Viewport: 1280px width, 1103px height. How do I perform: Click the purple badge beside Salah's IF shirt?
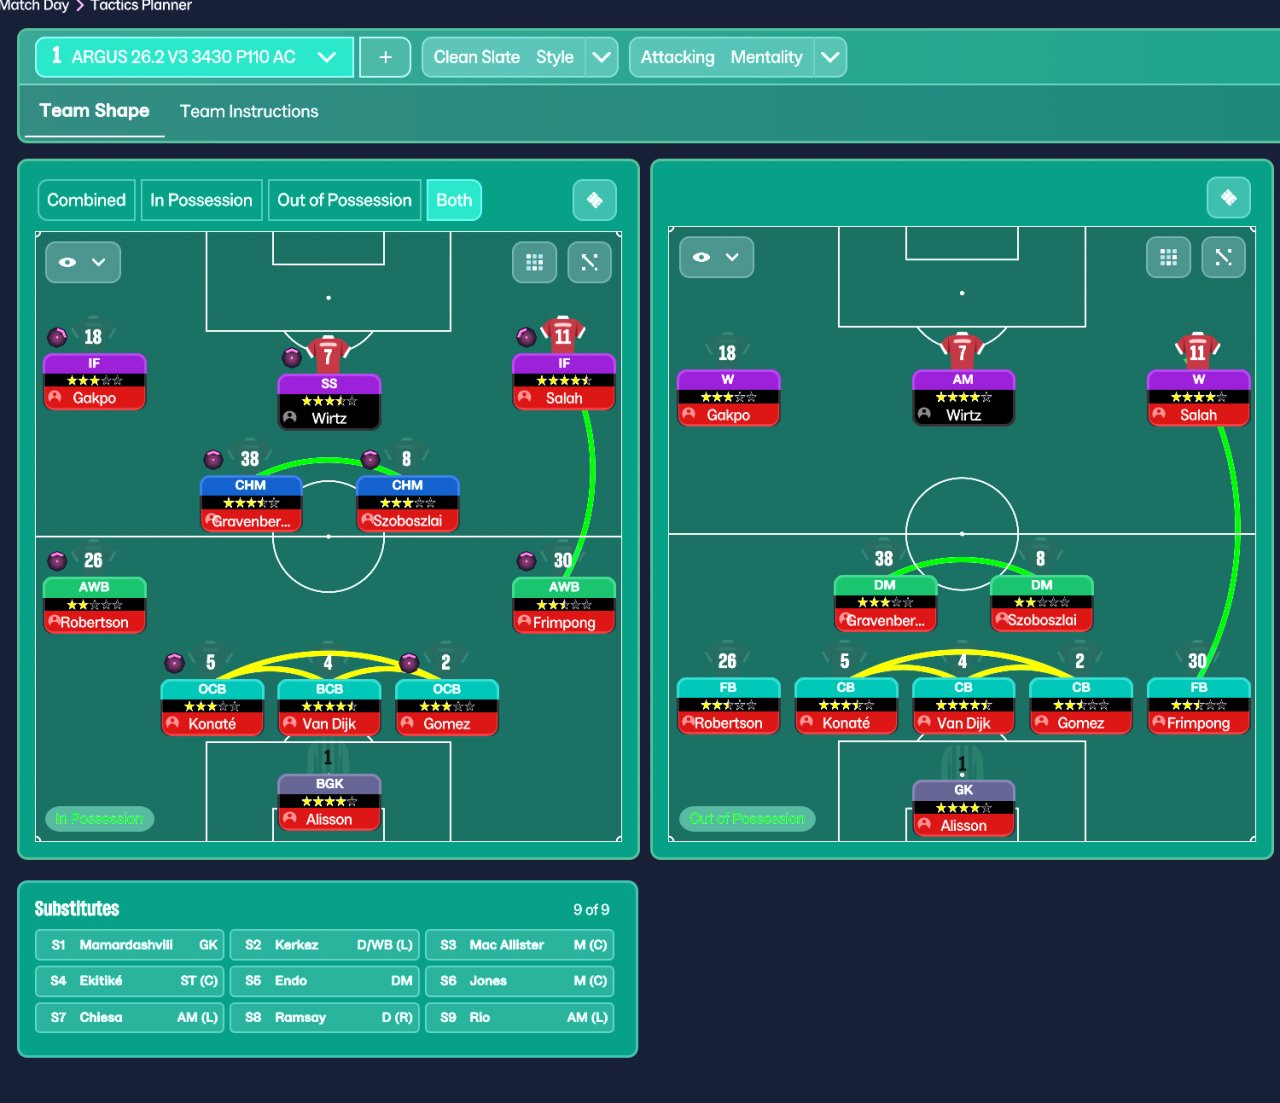point(526,337)
